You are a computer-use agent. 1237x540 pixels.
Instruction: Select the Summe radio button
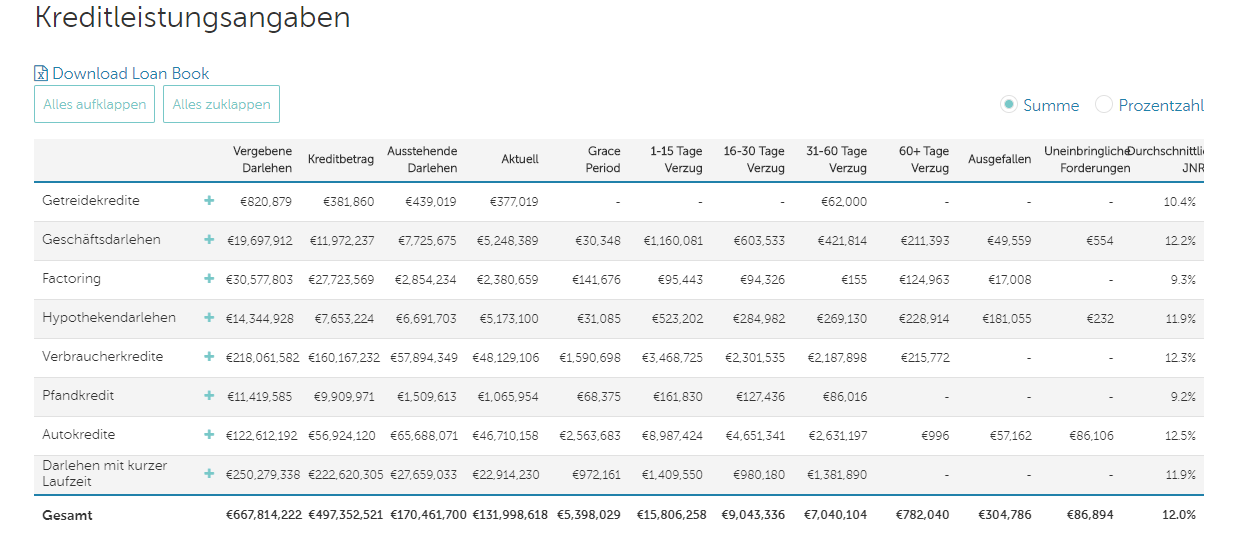point(1009,105)
